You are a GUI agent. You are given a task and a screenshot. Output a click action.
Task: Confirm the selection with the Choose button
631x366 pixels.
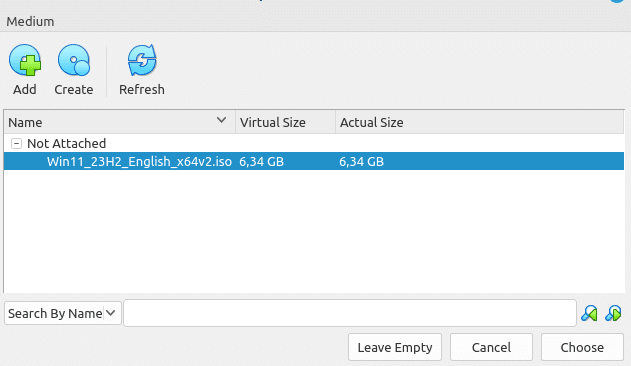(x=582, y=347)
